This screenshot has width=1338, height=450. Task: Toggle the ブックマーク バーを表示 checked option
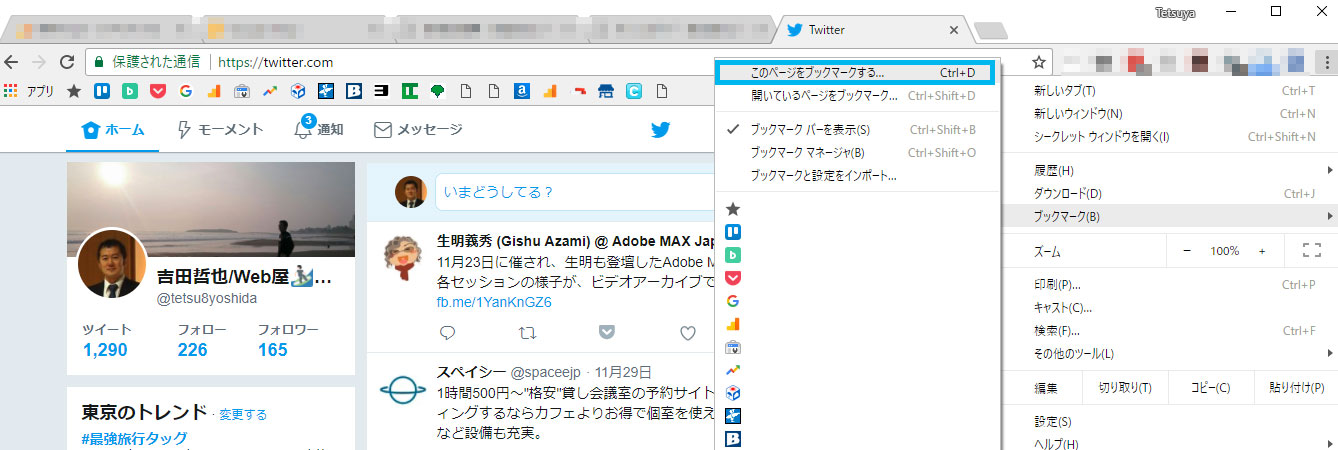pyautogui.click(x=810, y=129)
